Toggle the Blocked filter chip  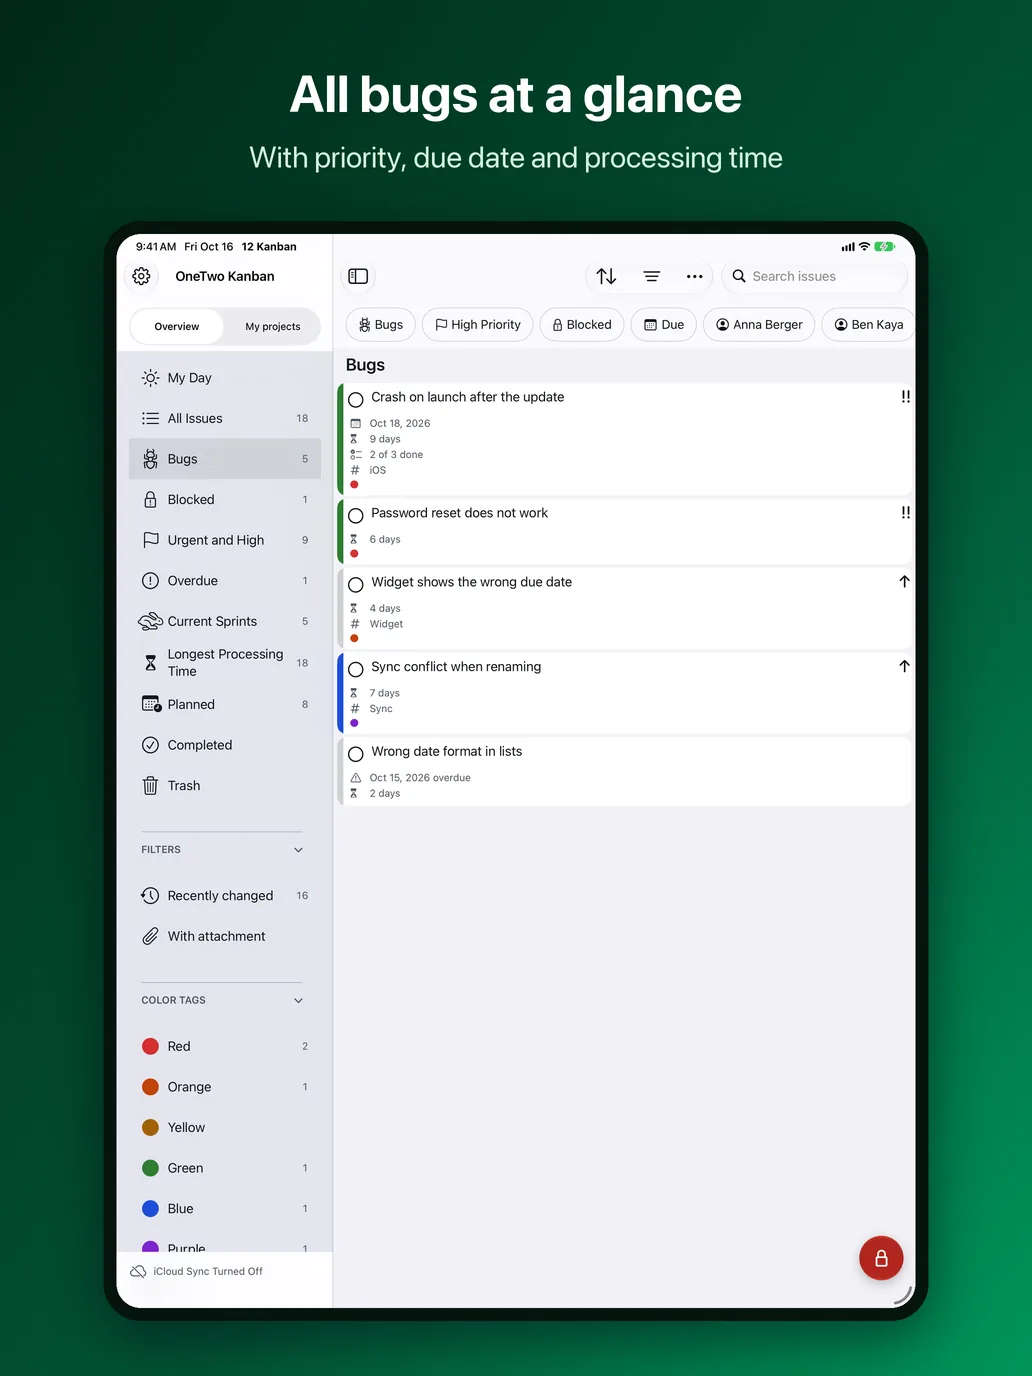click(x=582, y=325)
